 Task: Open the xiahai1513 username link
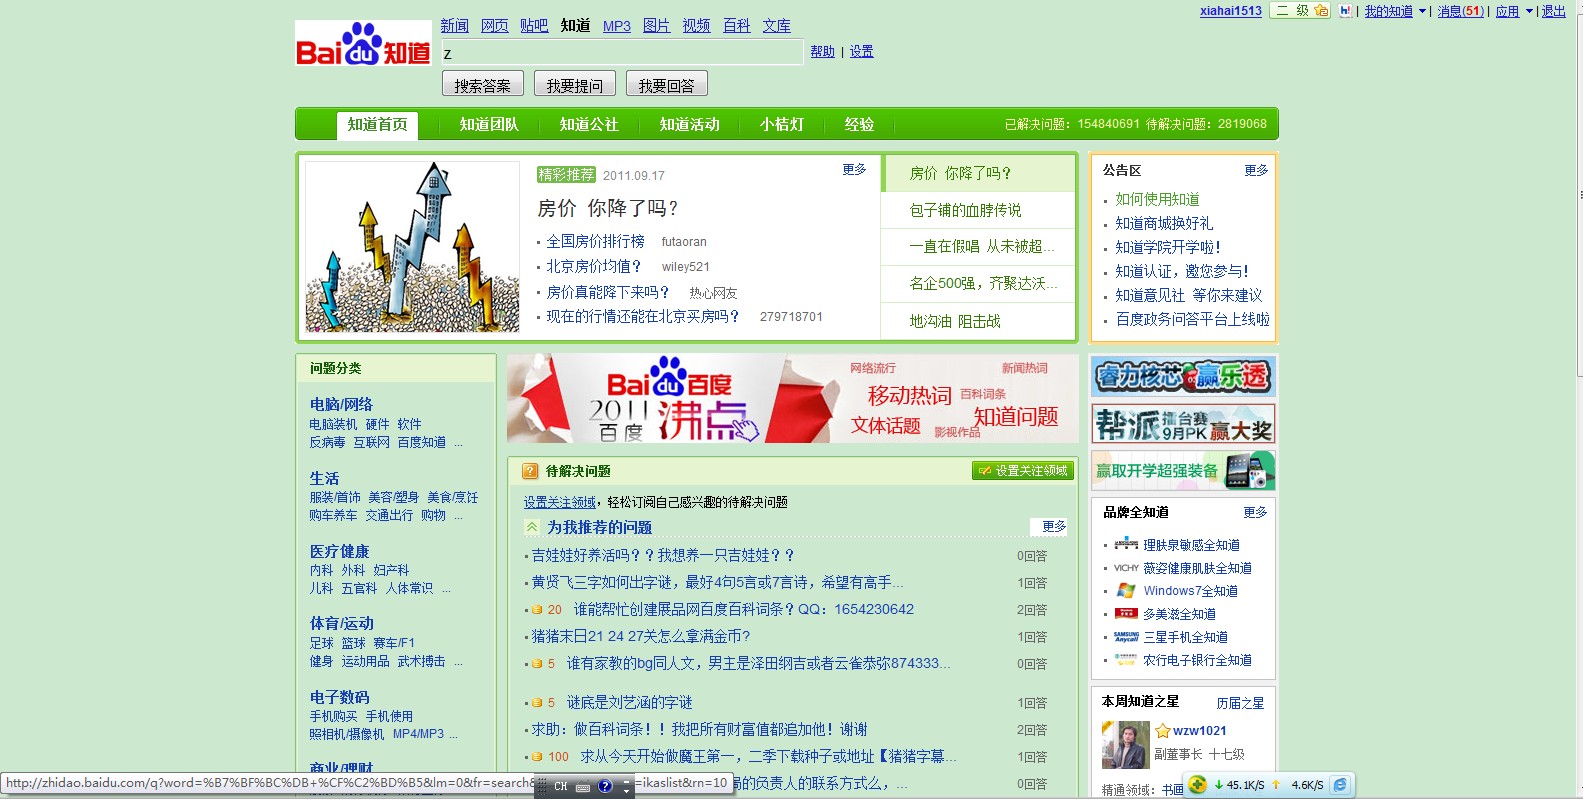[1231, 11]
